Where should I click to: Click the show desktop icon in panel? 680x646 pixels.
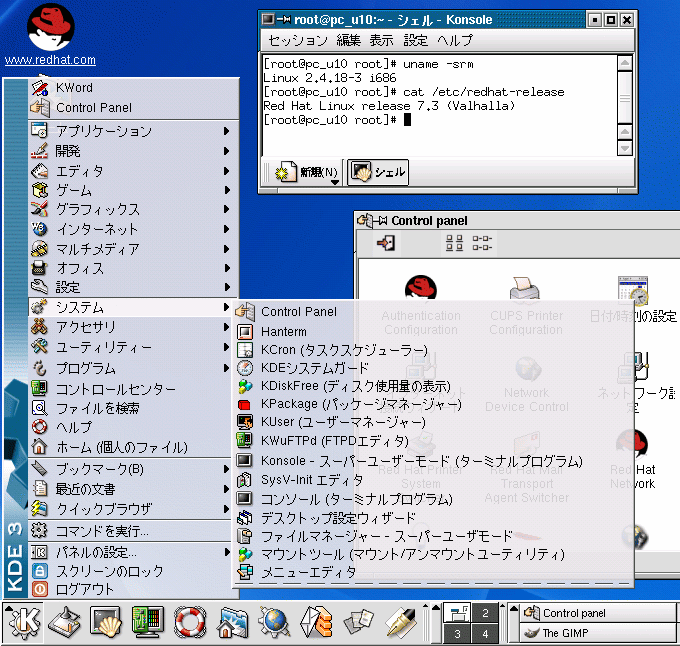click(x=64, y=623)
